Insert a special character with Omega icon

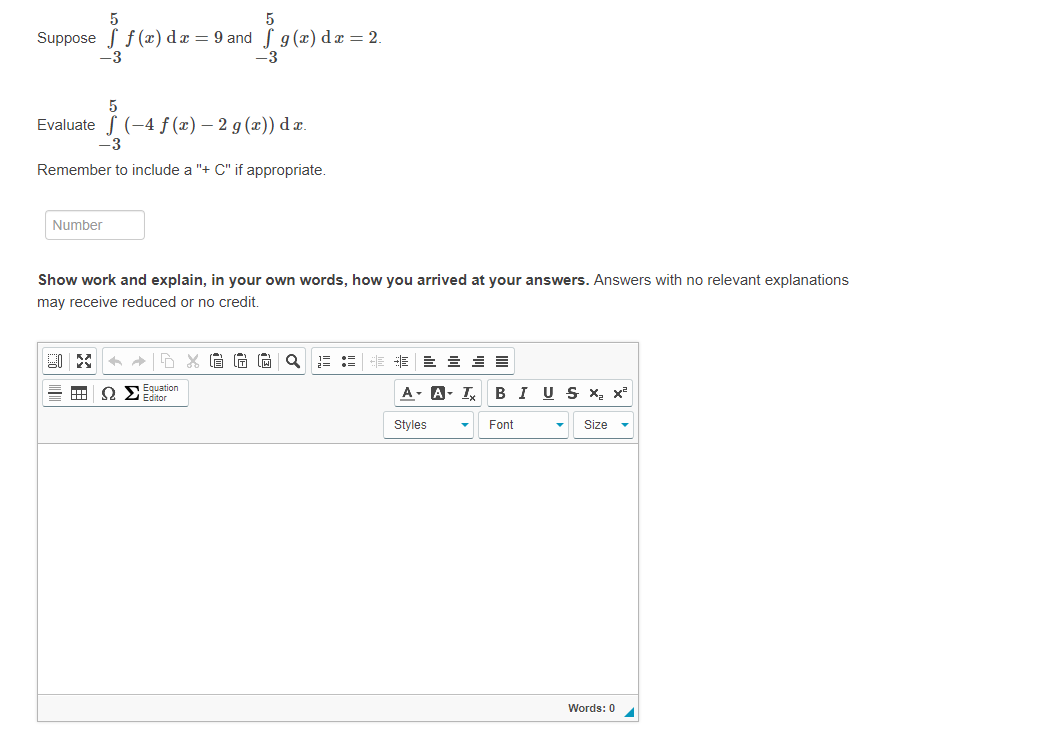click(x=108, y=393)
